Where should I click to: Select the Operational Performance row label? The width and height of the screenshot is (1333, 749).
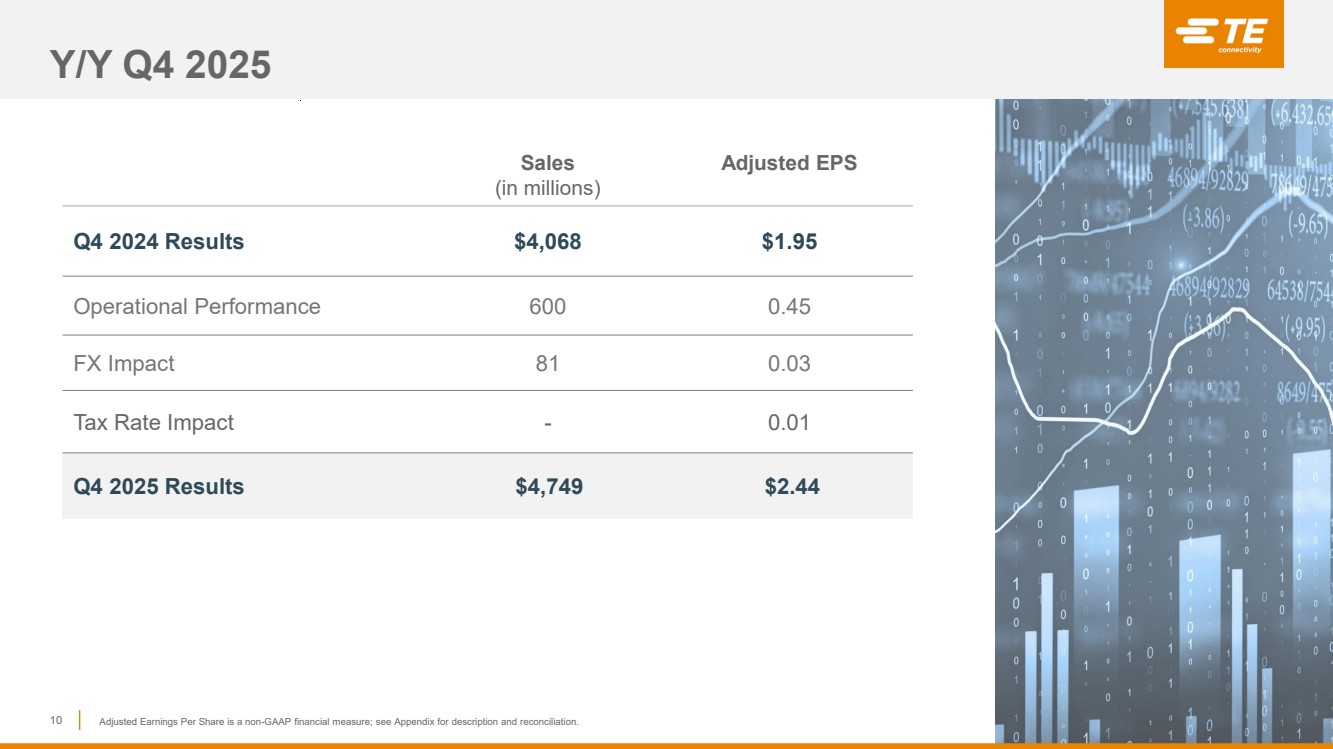click(196, 306)
